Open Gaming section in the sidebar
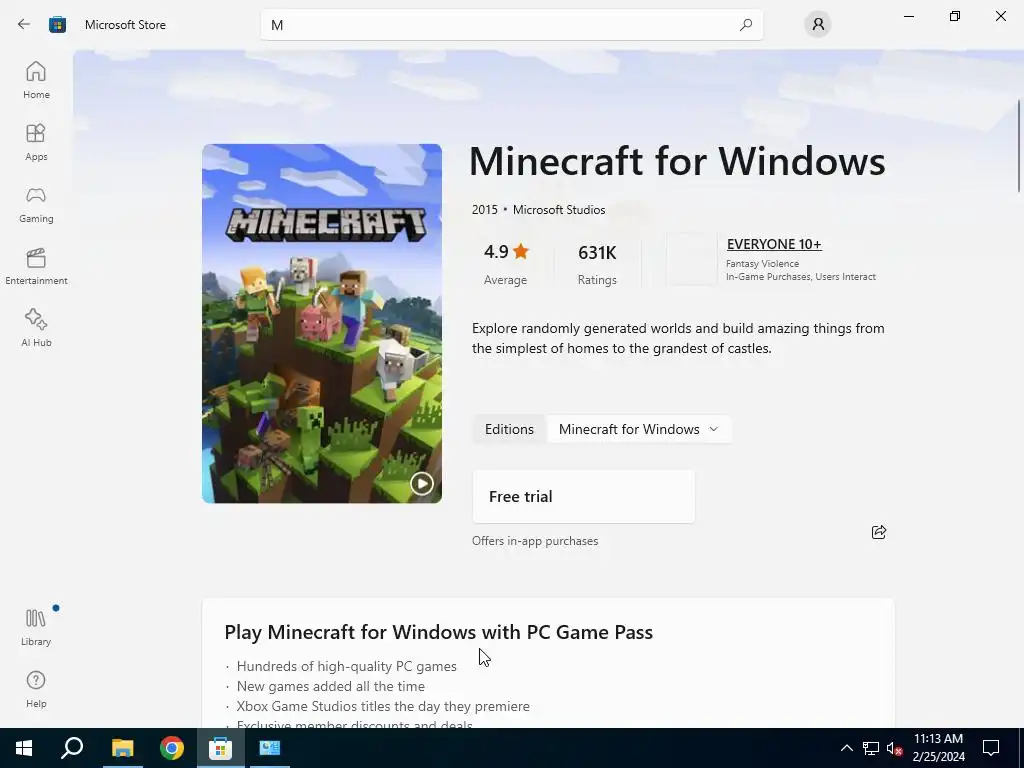 pyautogui.click(x=36, y=204)
